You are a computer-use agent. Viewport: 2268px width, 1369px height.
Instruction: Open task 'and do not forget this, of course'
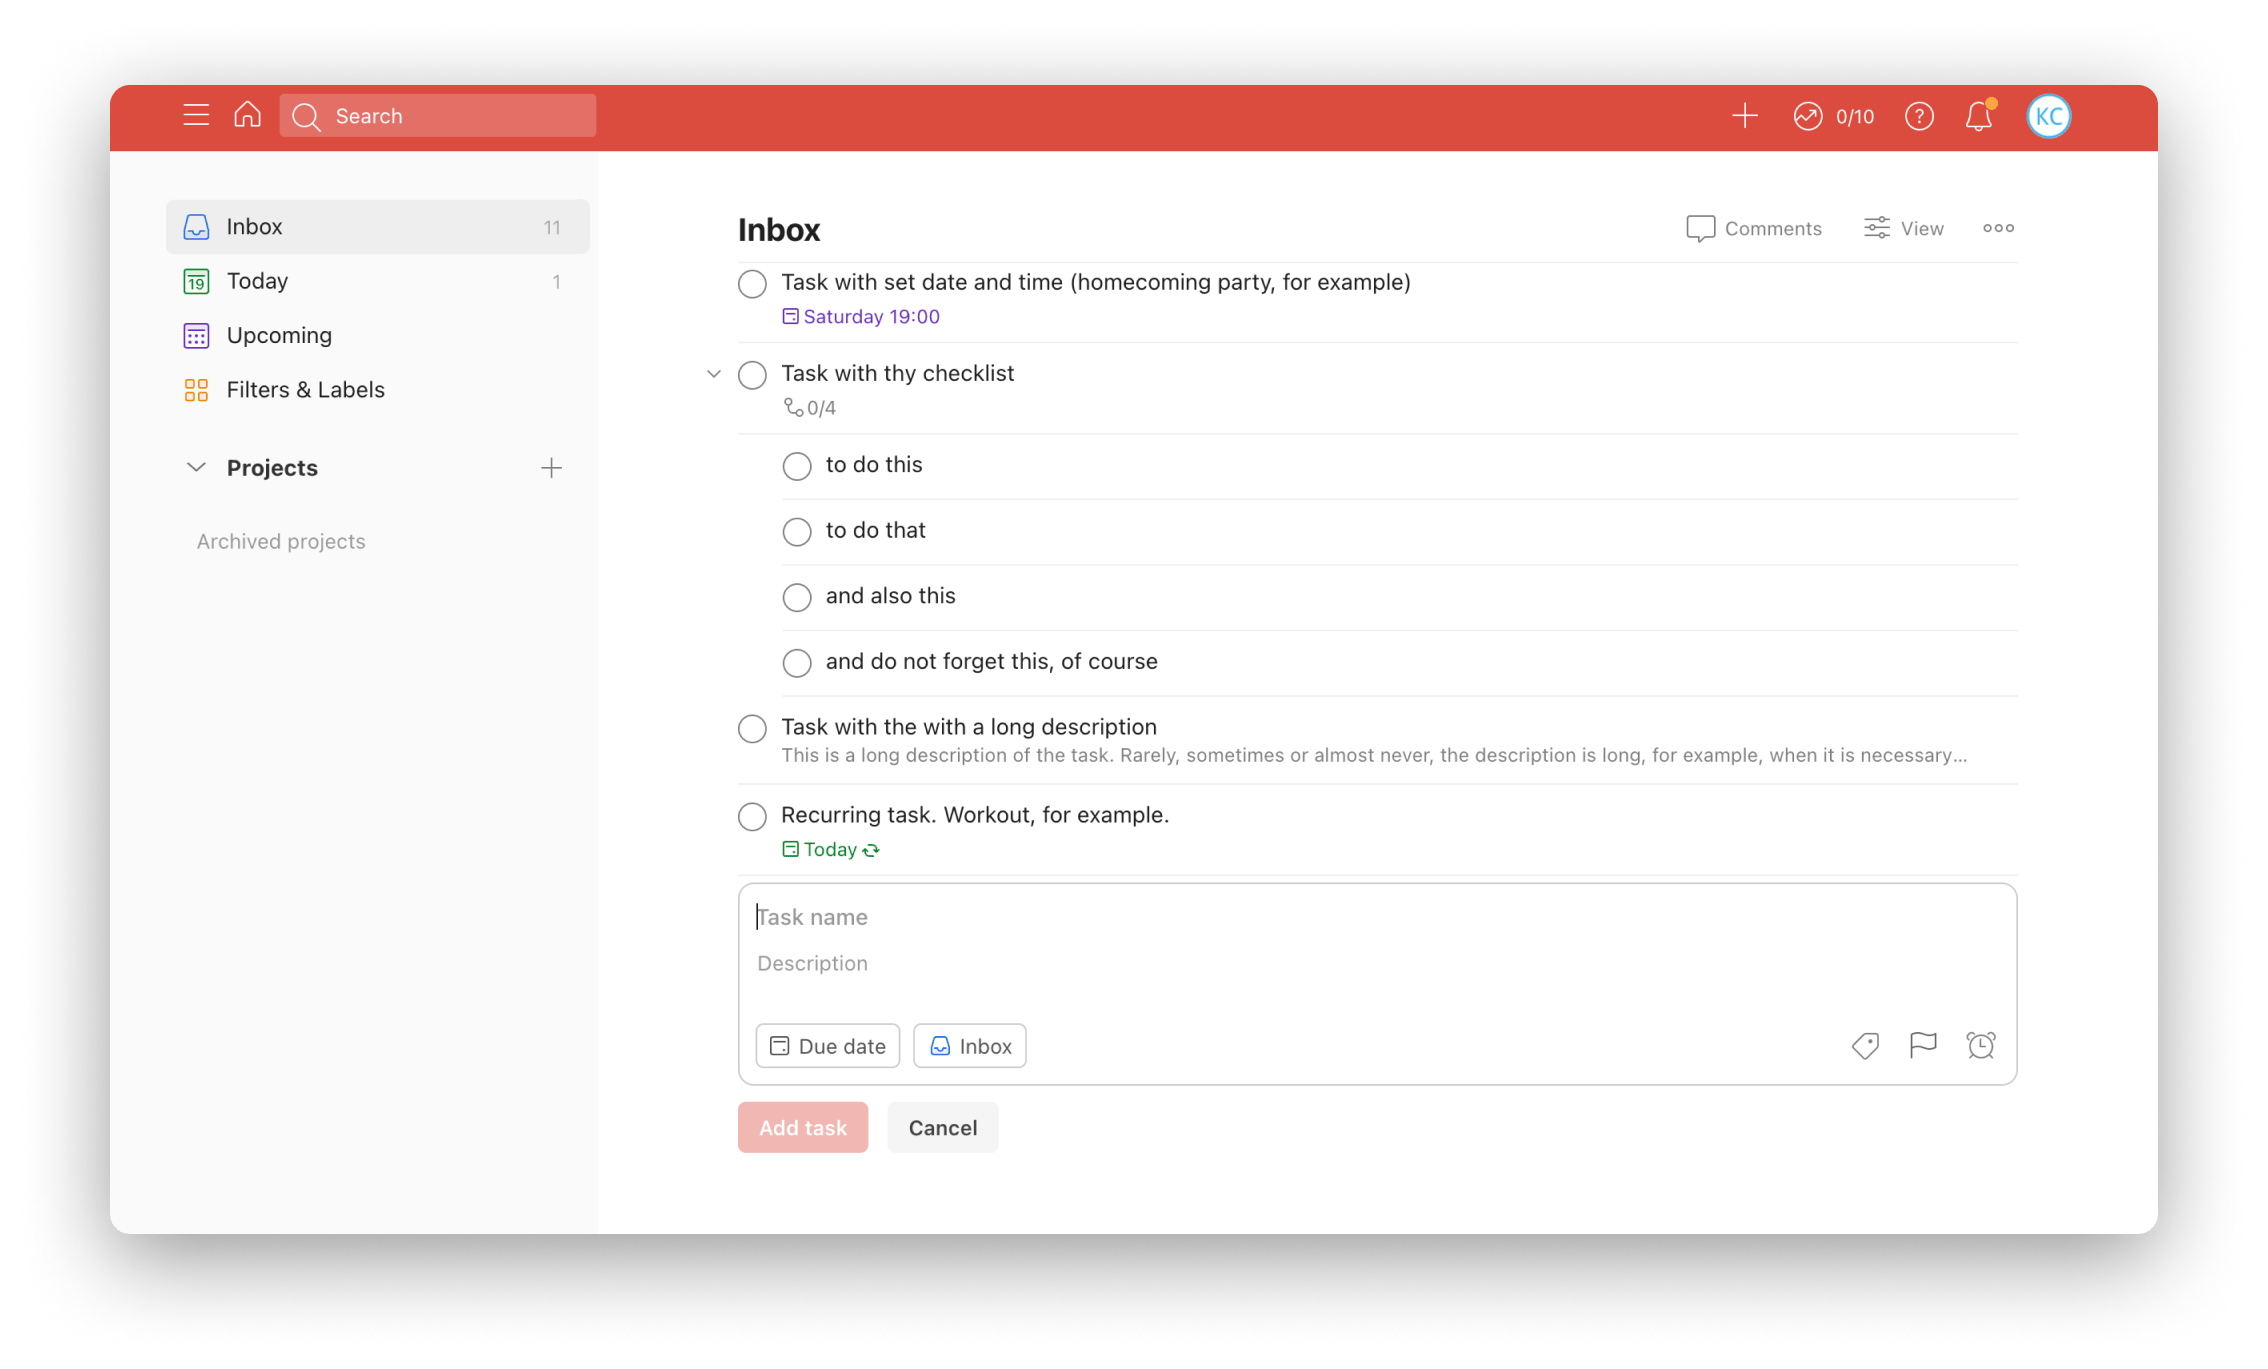tap(992, 662)
